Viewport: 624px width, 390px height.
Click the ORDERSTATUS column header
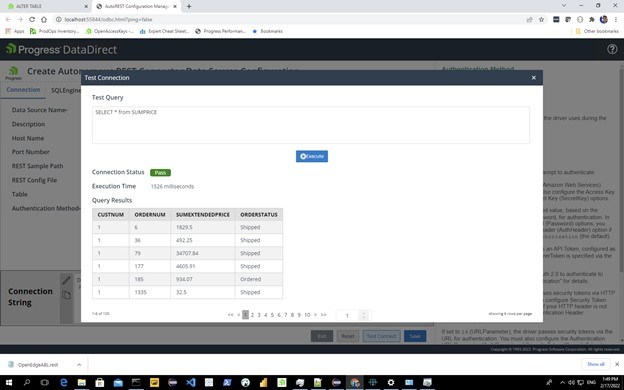click(x=259, y=214)
